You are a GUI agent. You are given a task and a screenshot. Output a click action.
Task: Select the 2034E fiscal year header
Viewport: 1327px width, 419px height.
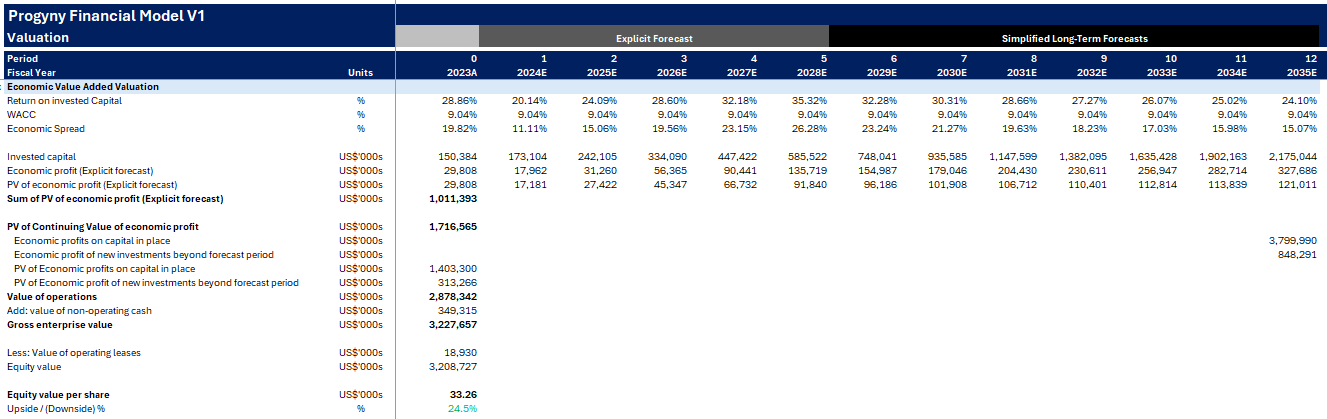[1231, 73]
